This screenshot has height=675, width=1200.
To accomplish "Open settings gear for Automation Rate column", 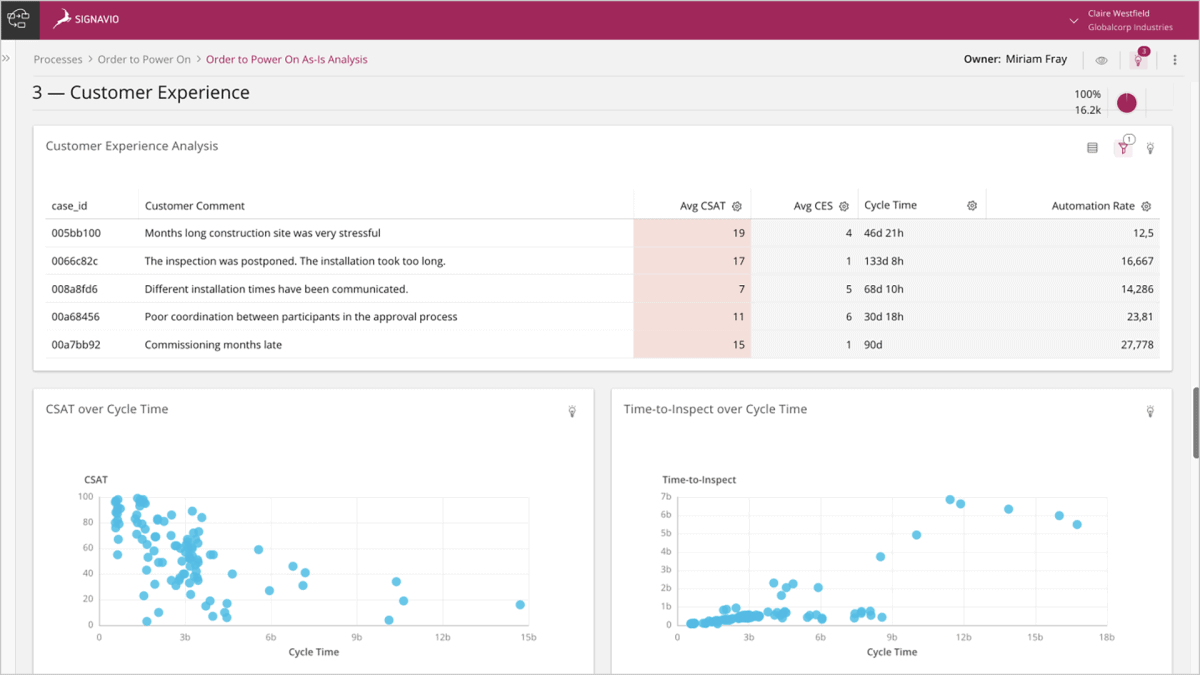I will 1146,205.
